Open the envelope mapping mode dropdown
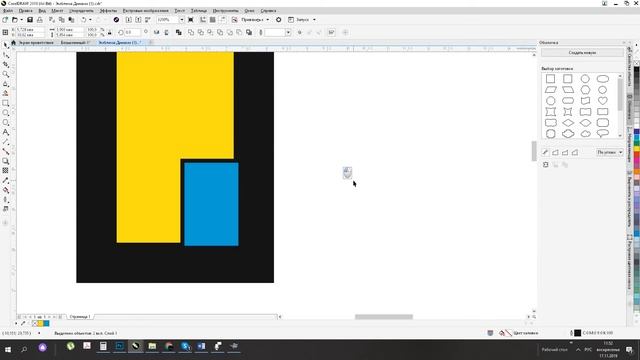The height and width of the screenshot is (360, 640). (x=609, y=152)
